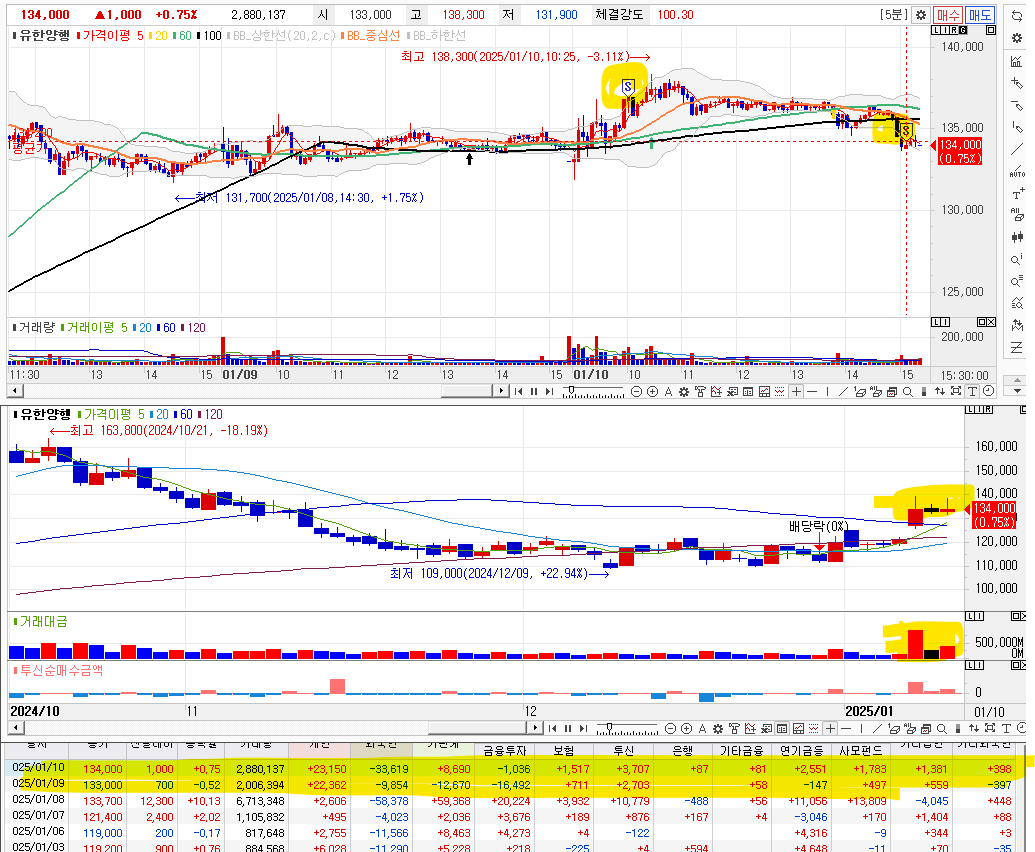Image resolution: width=1035 pixels, height=852 pixels.
Task: Click right arrow of lower chart scrollbar
Action: coord(535,728)
